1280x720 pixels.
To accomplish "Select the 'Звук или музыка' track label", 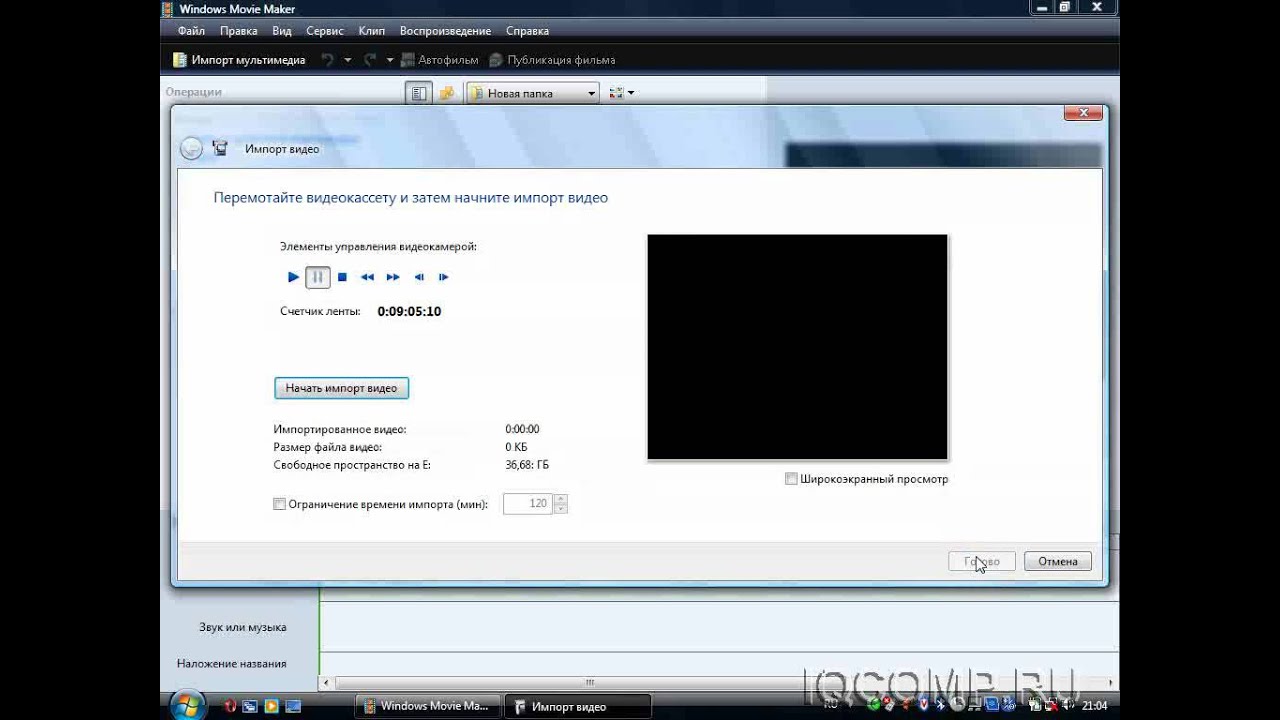I will (x=243, y=627).
